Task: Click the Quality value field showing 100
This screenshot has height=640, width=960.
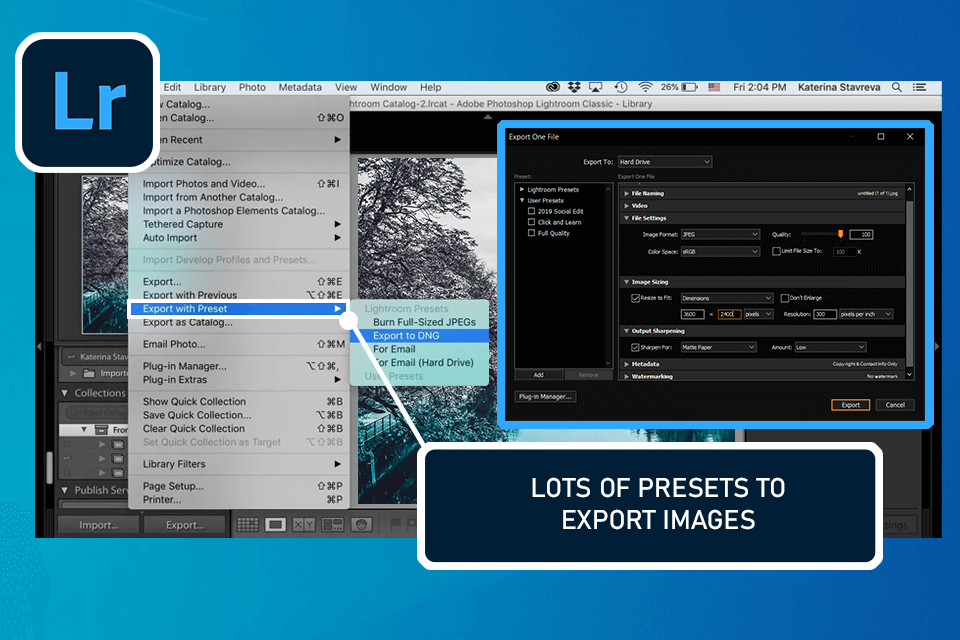Action: point(861,235)
